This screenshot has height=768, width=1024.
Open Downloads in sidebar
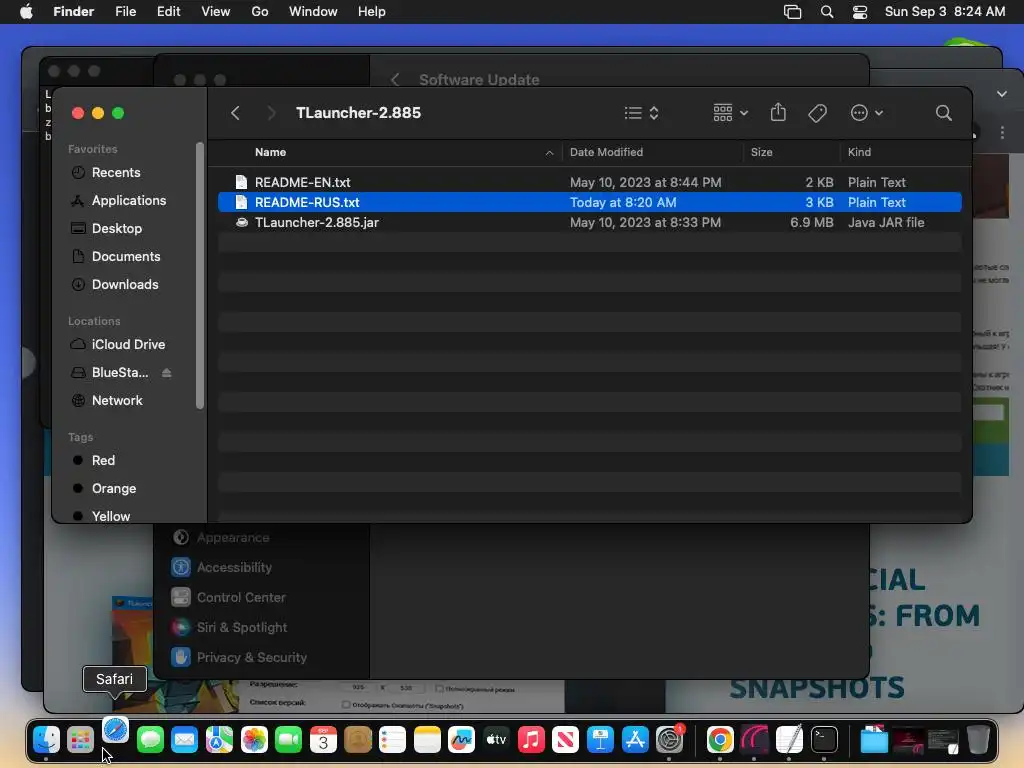pos(125,285)
